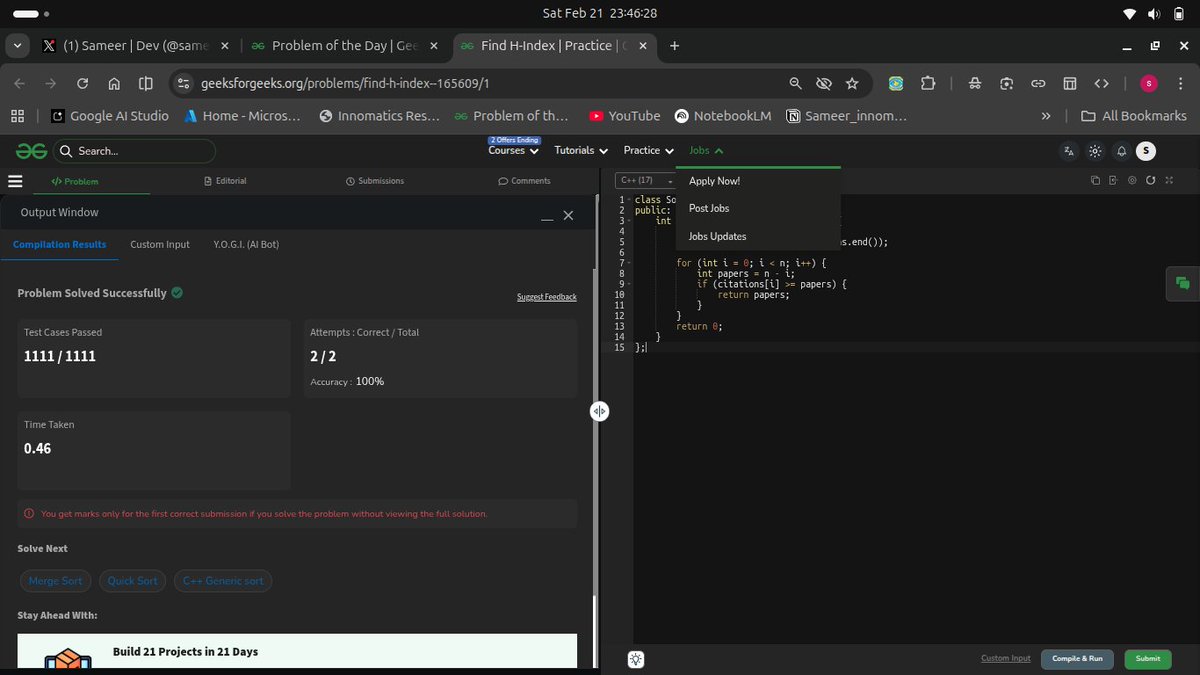Expand the tab search chevron in browser
The image size is (1200, 675).
[17, 46]
